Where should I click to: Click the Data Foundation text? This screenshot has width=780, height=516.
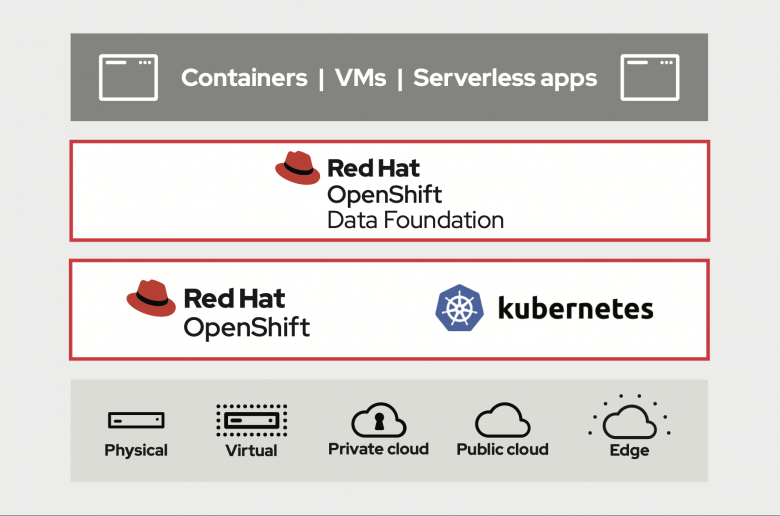(x=415, y=220)
